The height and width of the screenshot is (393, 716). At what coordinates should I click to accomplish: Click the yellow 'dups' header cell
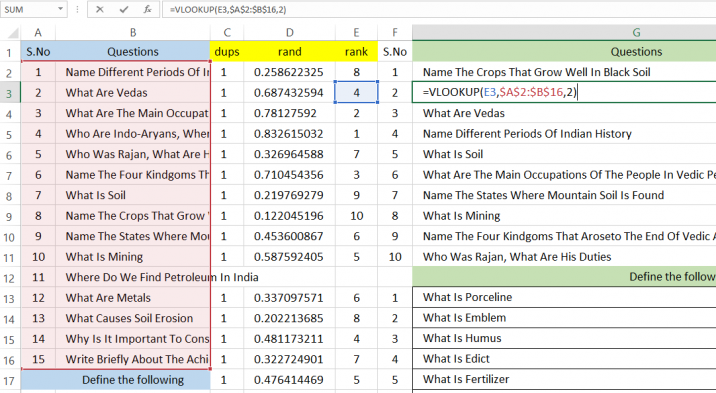click(x=227, y=52)
